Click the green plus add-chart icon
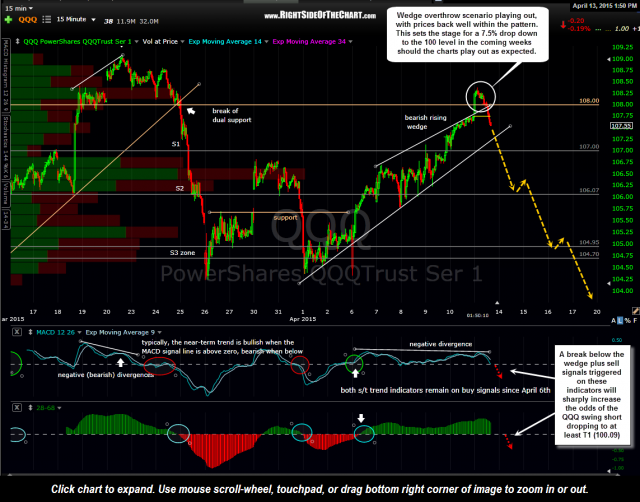The image size is (640, 502). tap(8, 20)
